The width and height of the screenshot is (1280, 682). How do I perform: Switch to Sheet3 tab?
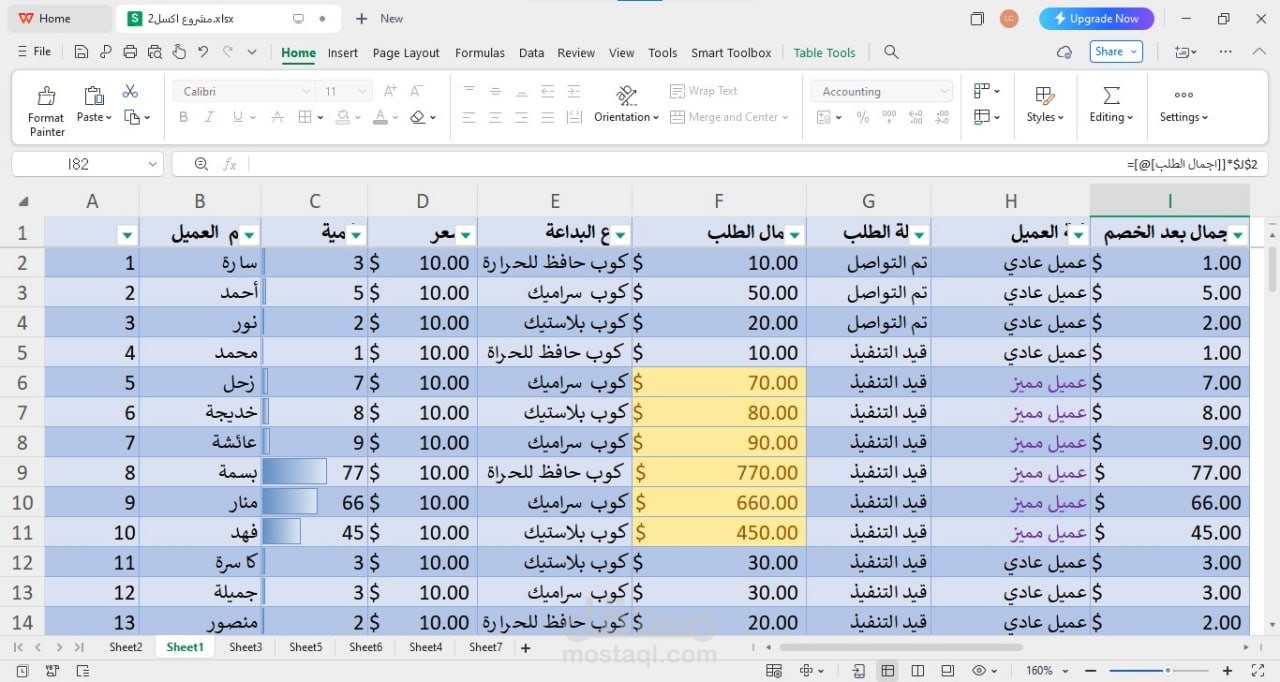(245, 647)
